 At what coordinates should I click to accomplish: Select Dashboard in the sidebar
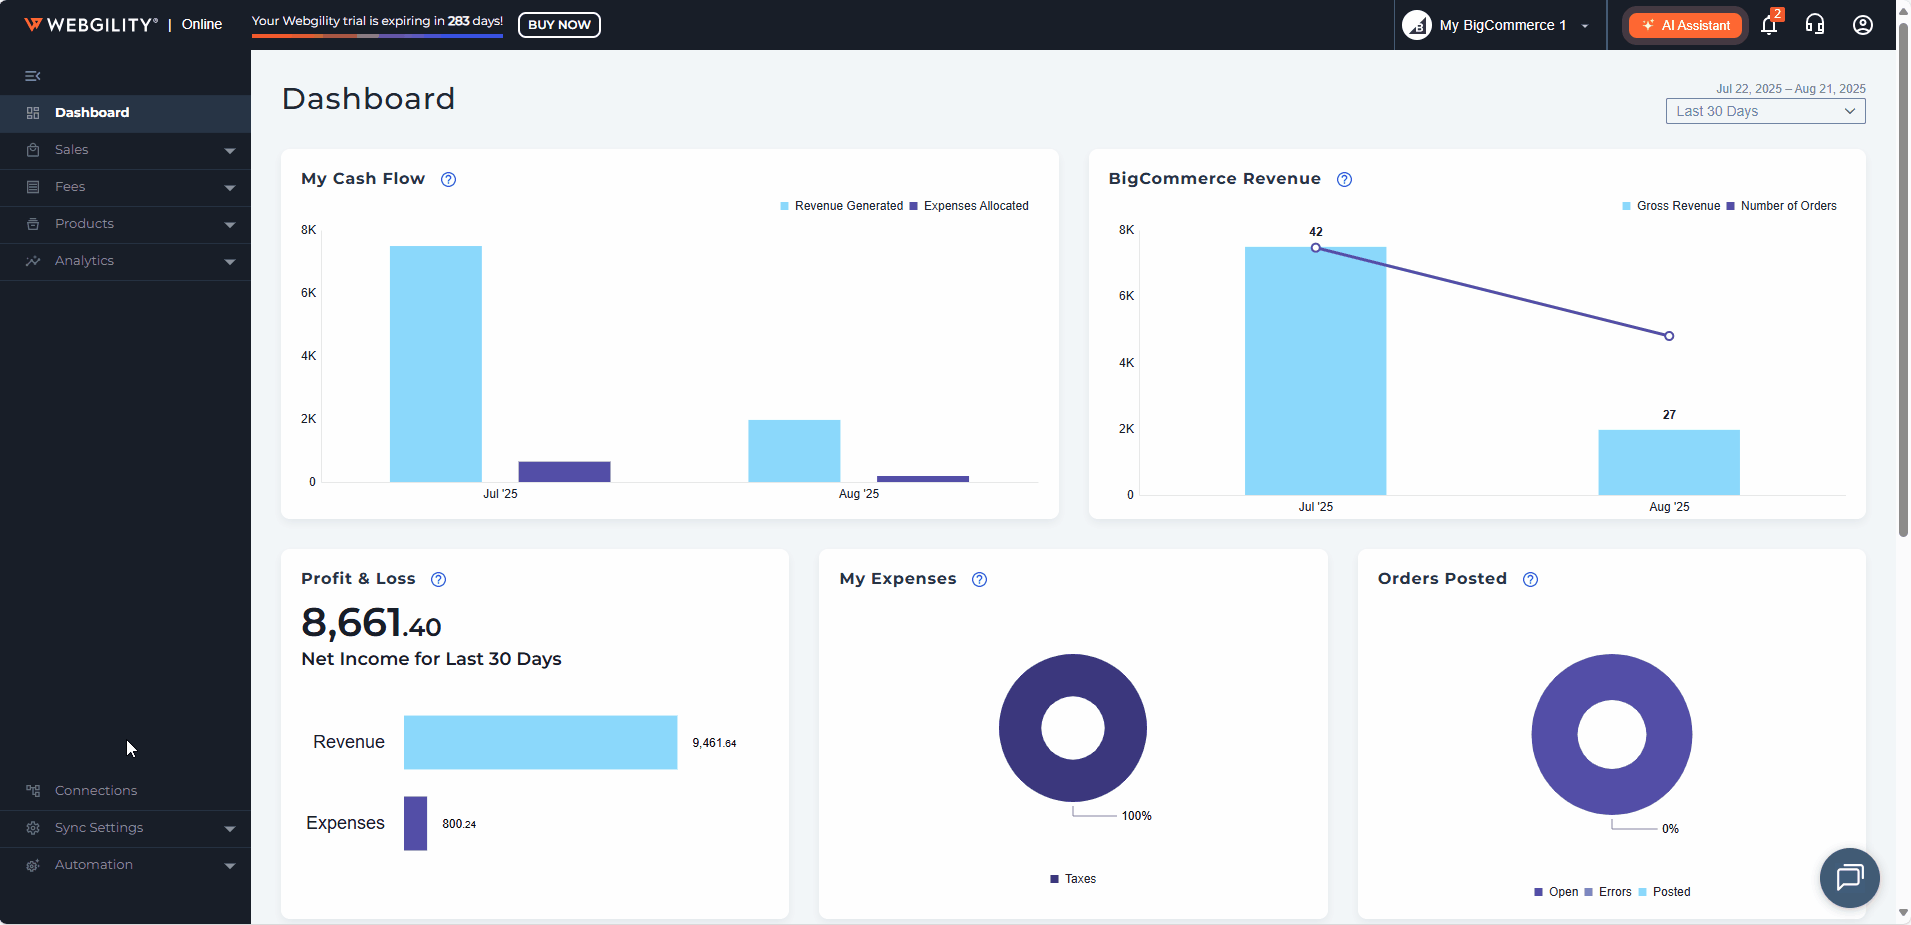(92, 113)
